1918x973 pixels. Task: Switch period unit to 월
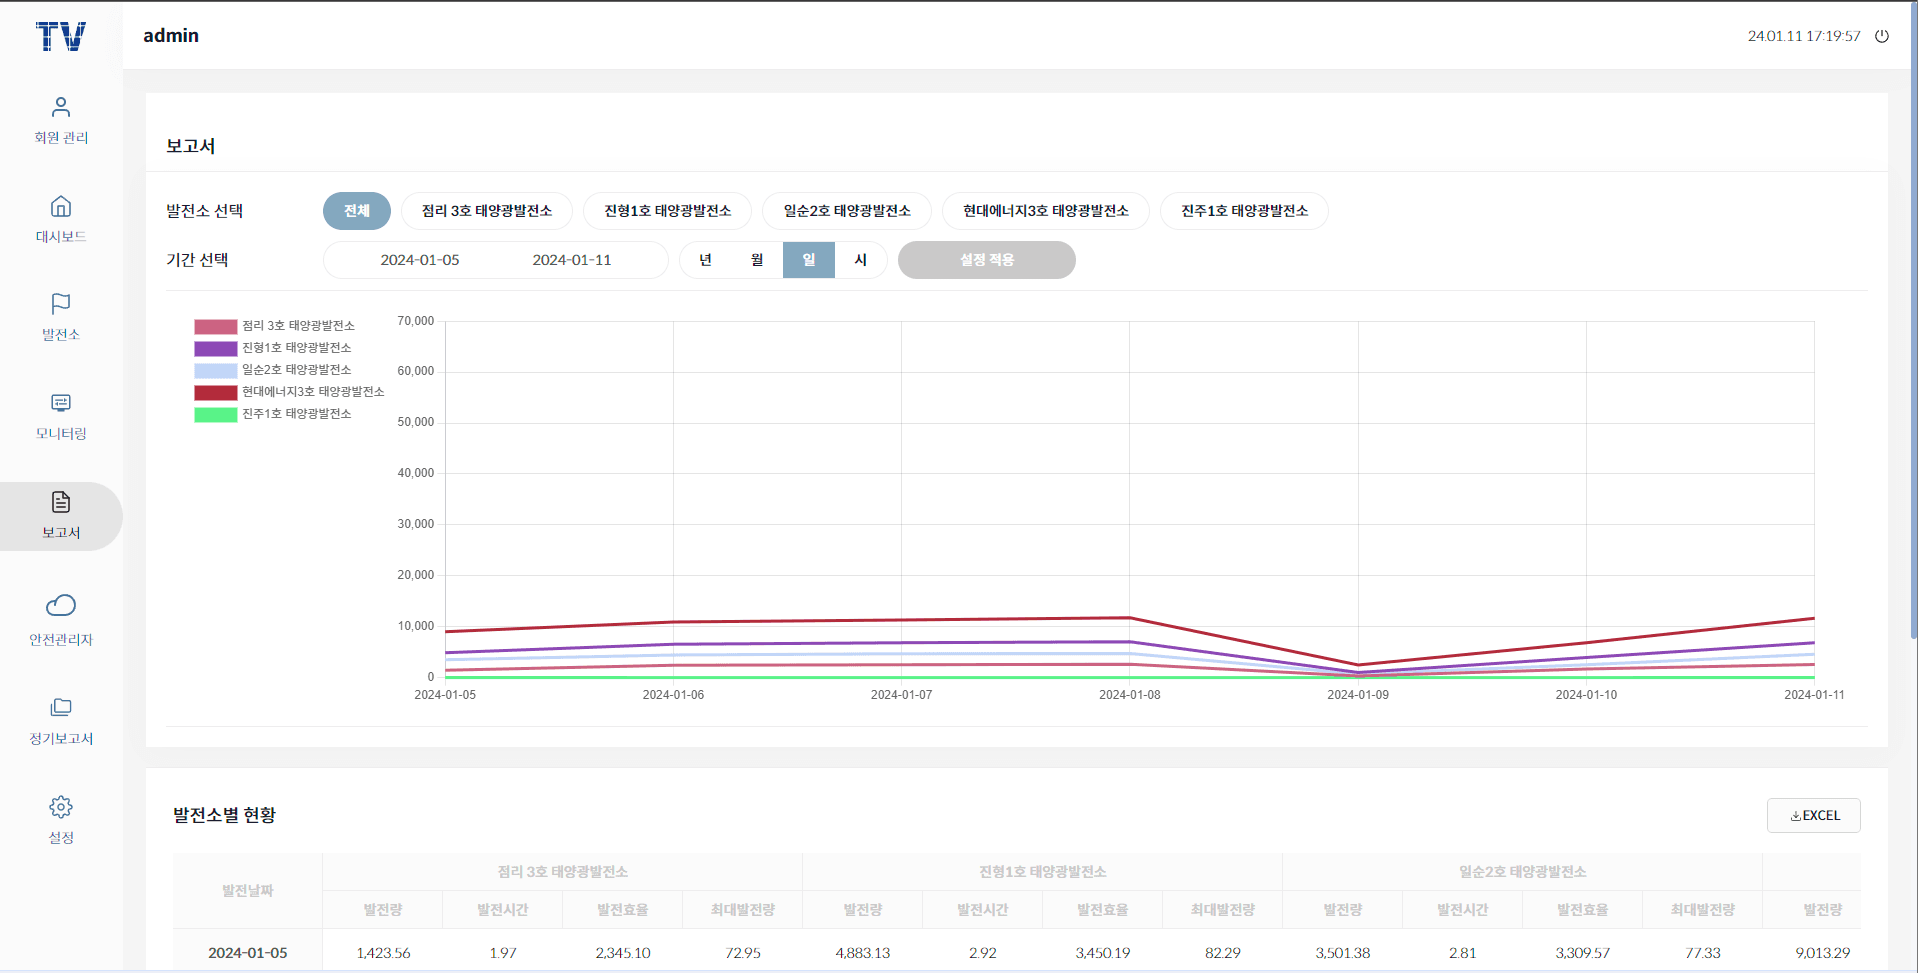[x=757, y=260]
